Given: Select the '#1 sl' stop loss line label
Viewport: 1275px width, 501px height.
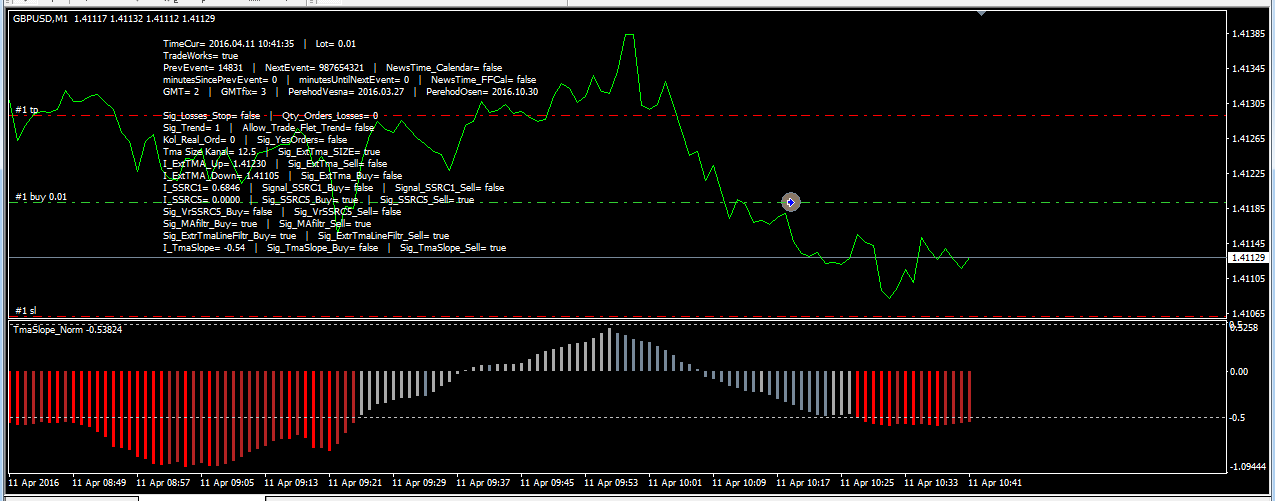Looking at the screenshot, I should (26, 311).
